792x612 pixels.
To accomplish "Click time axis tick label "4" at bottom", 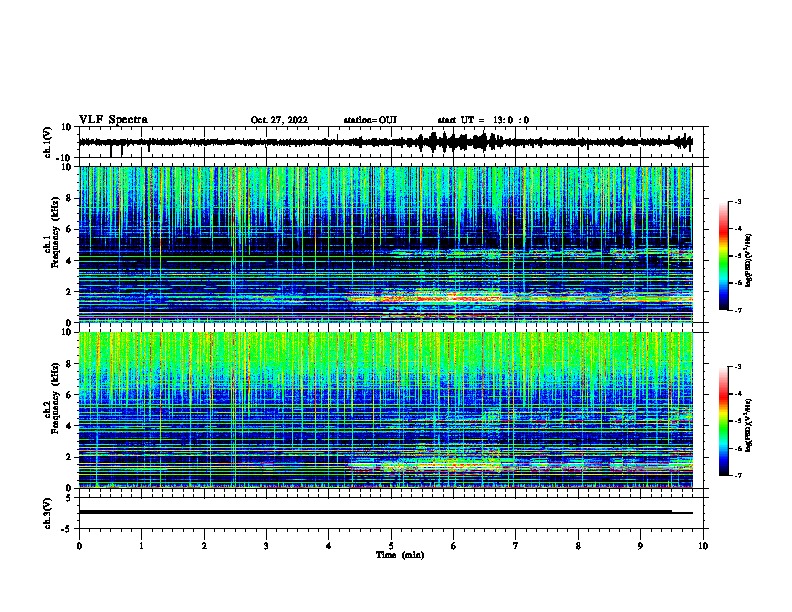I will tap(329, 546).
